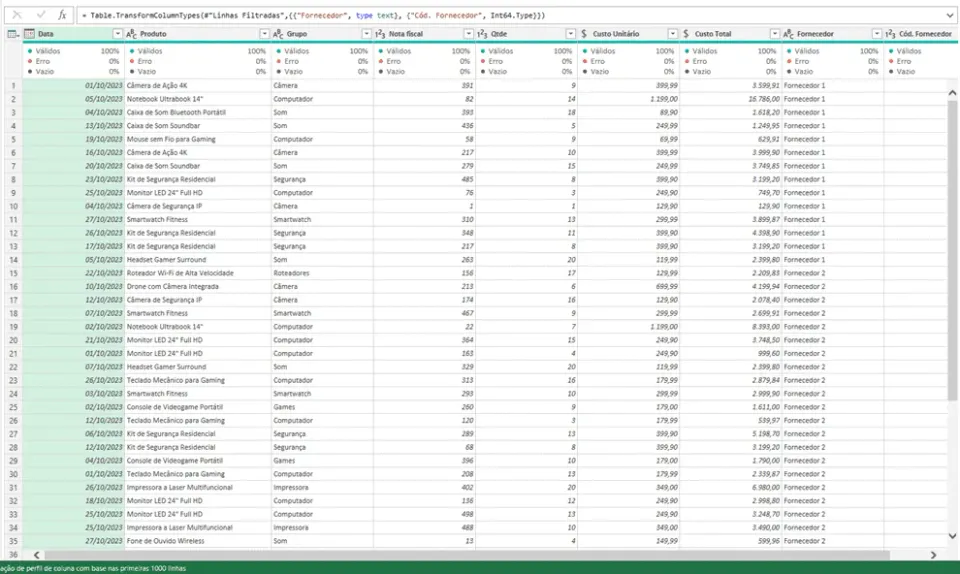The height and width of the screenshot is (574, 960).
Task: Click the vertical scrollbar up arrow
Action: click(x=952, y=93)
